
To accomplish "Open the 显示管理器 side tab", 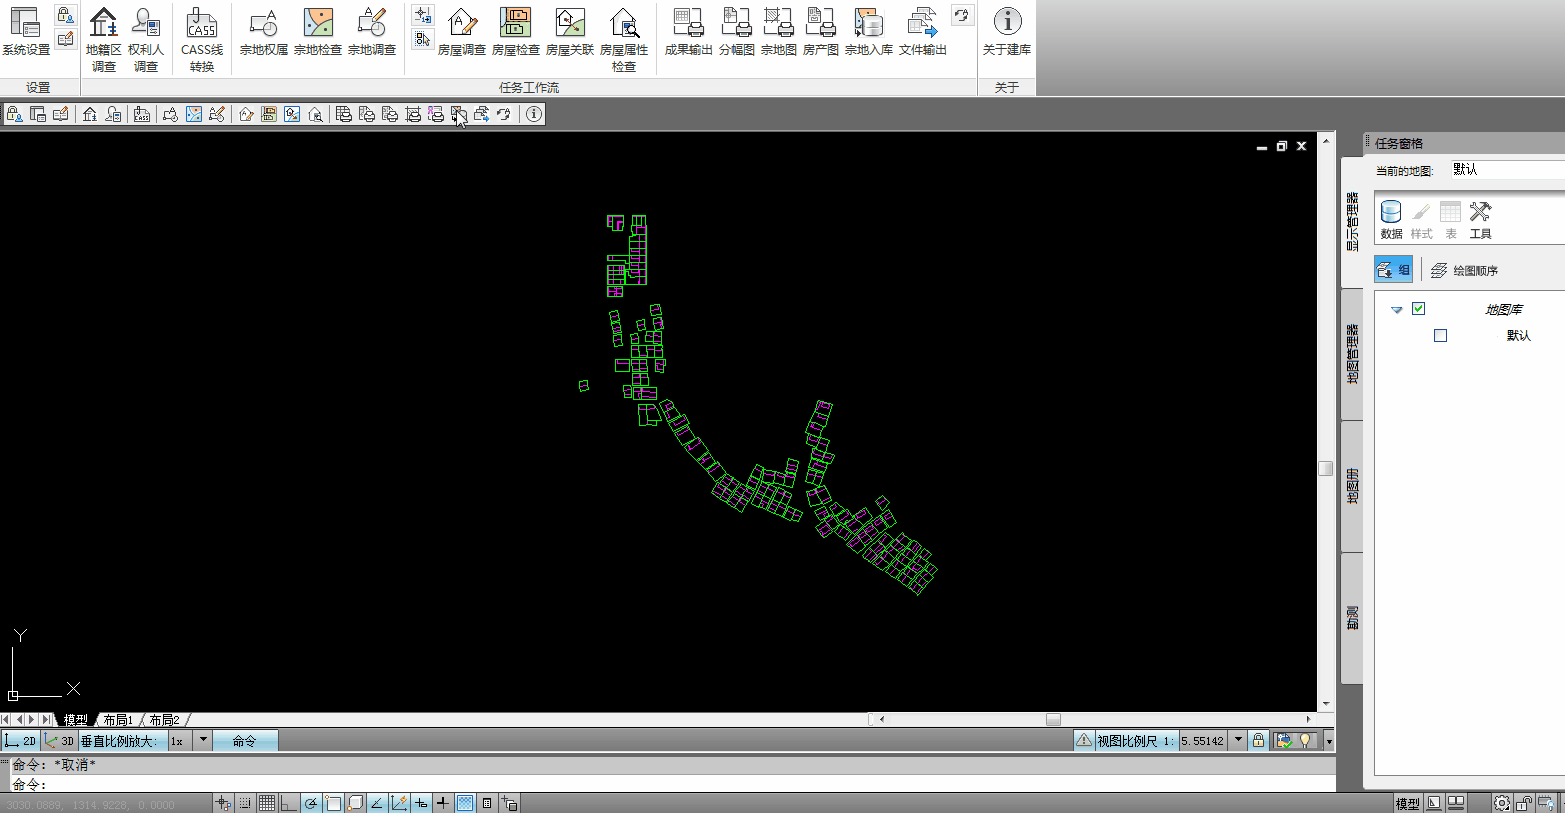I will [x=1352, y=221].
